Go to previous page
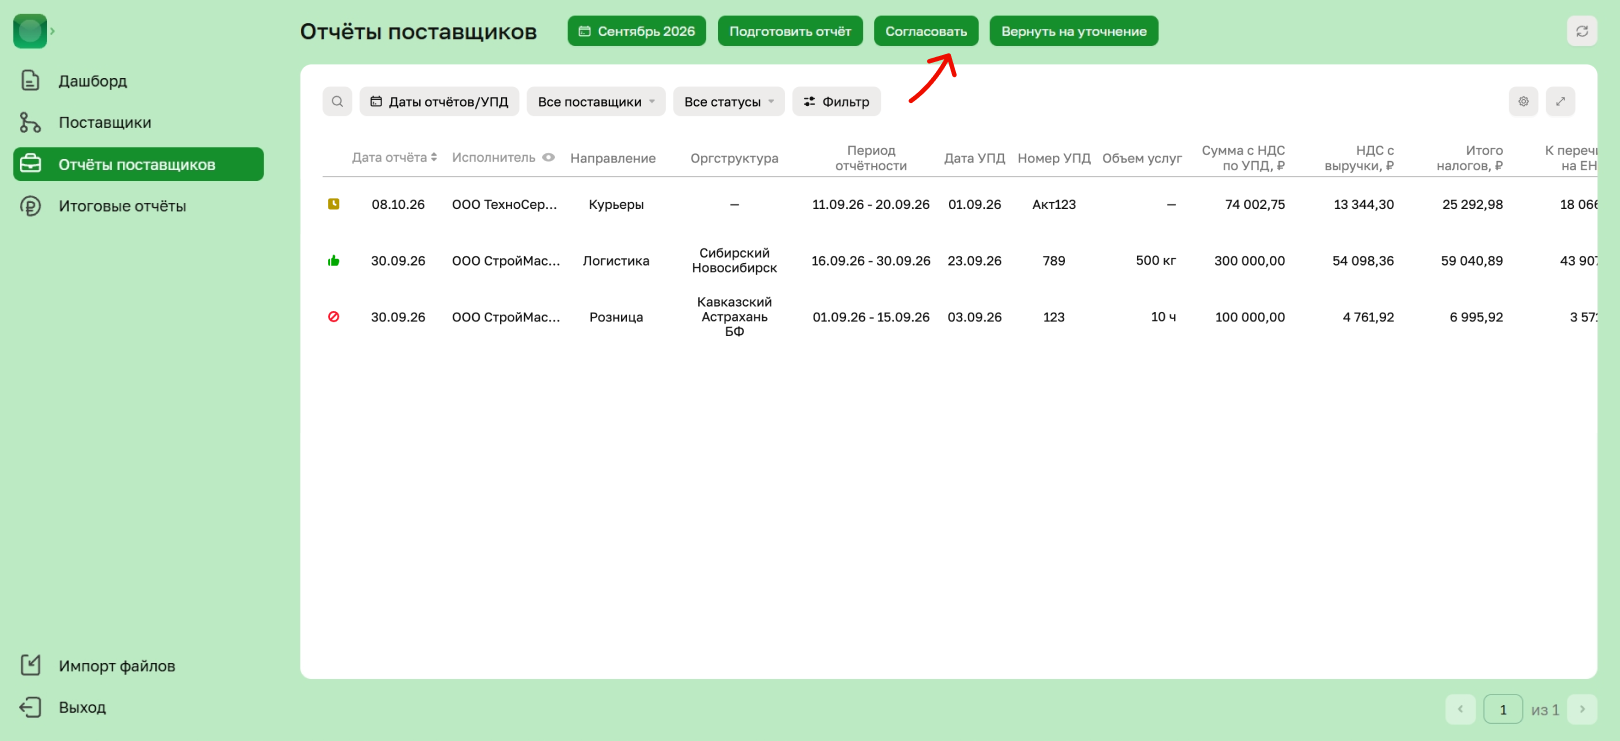Image resolution: width=1620 pixels, height=741 pixels. 1460,709
